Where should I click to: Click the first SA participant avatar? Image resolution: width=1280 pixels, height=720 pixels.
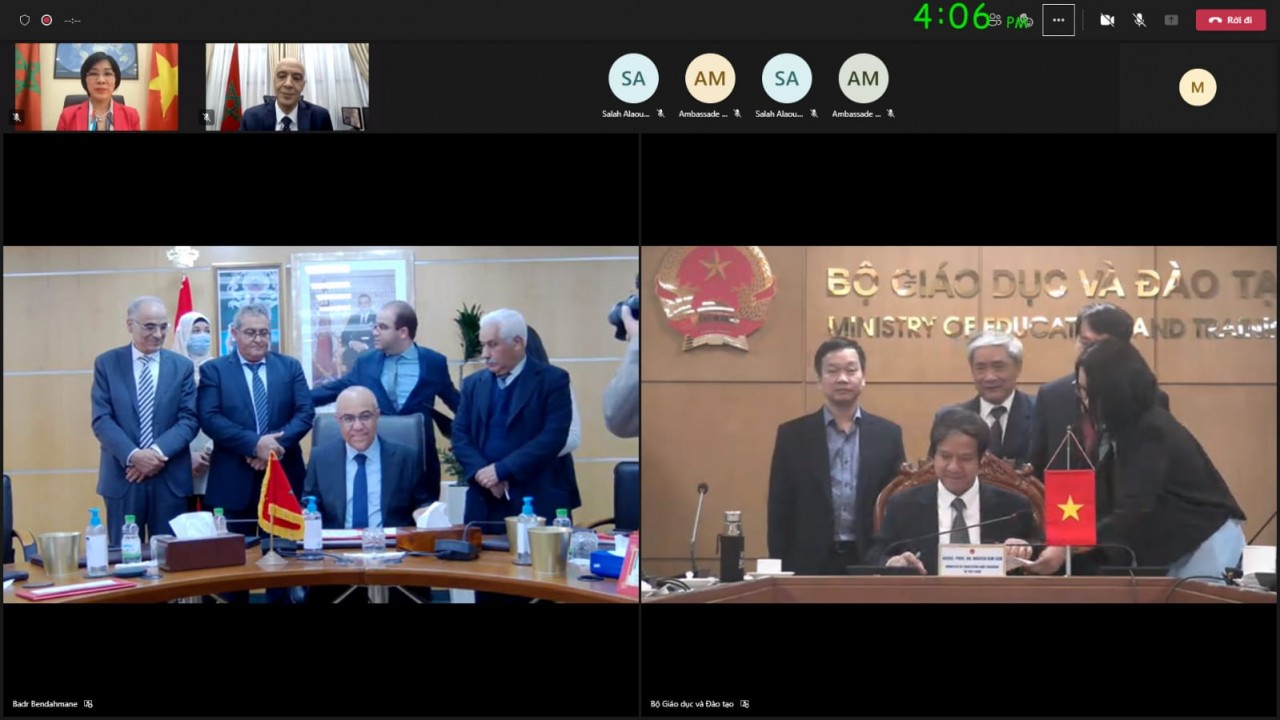click(x=633, y=79)
